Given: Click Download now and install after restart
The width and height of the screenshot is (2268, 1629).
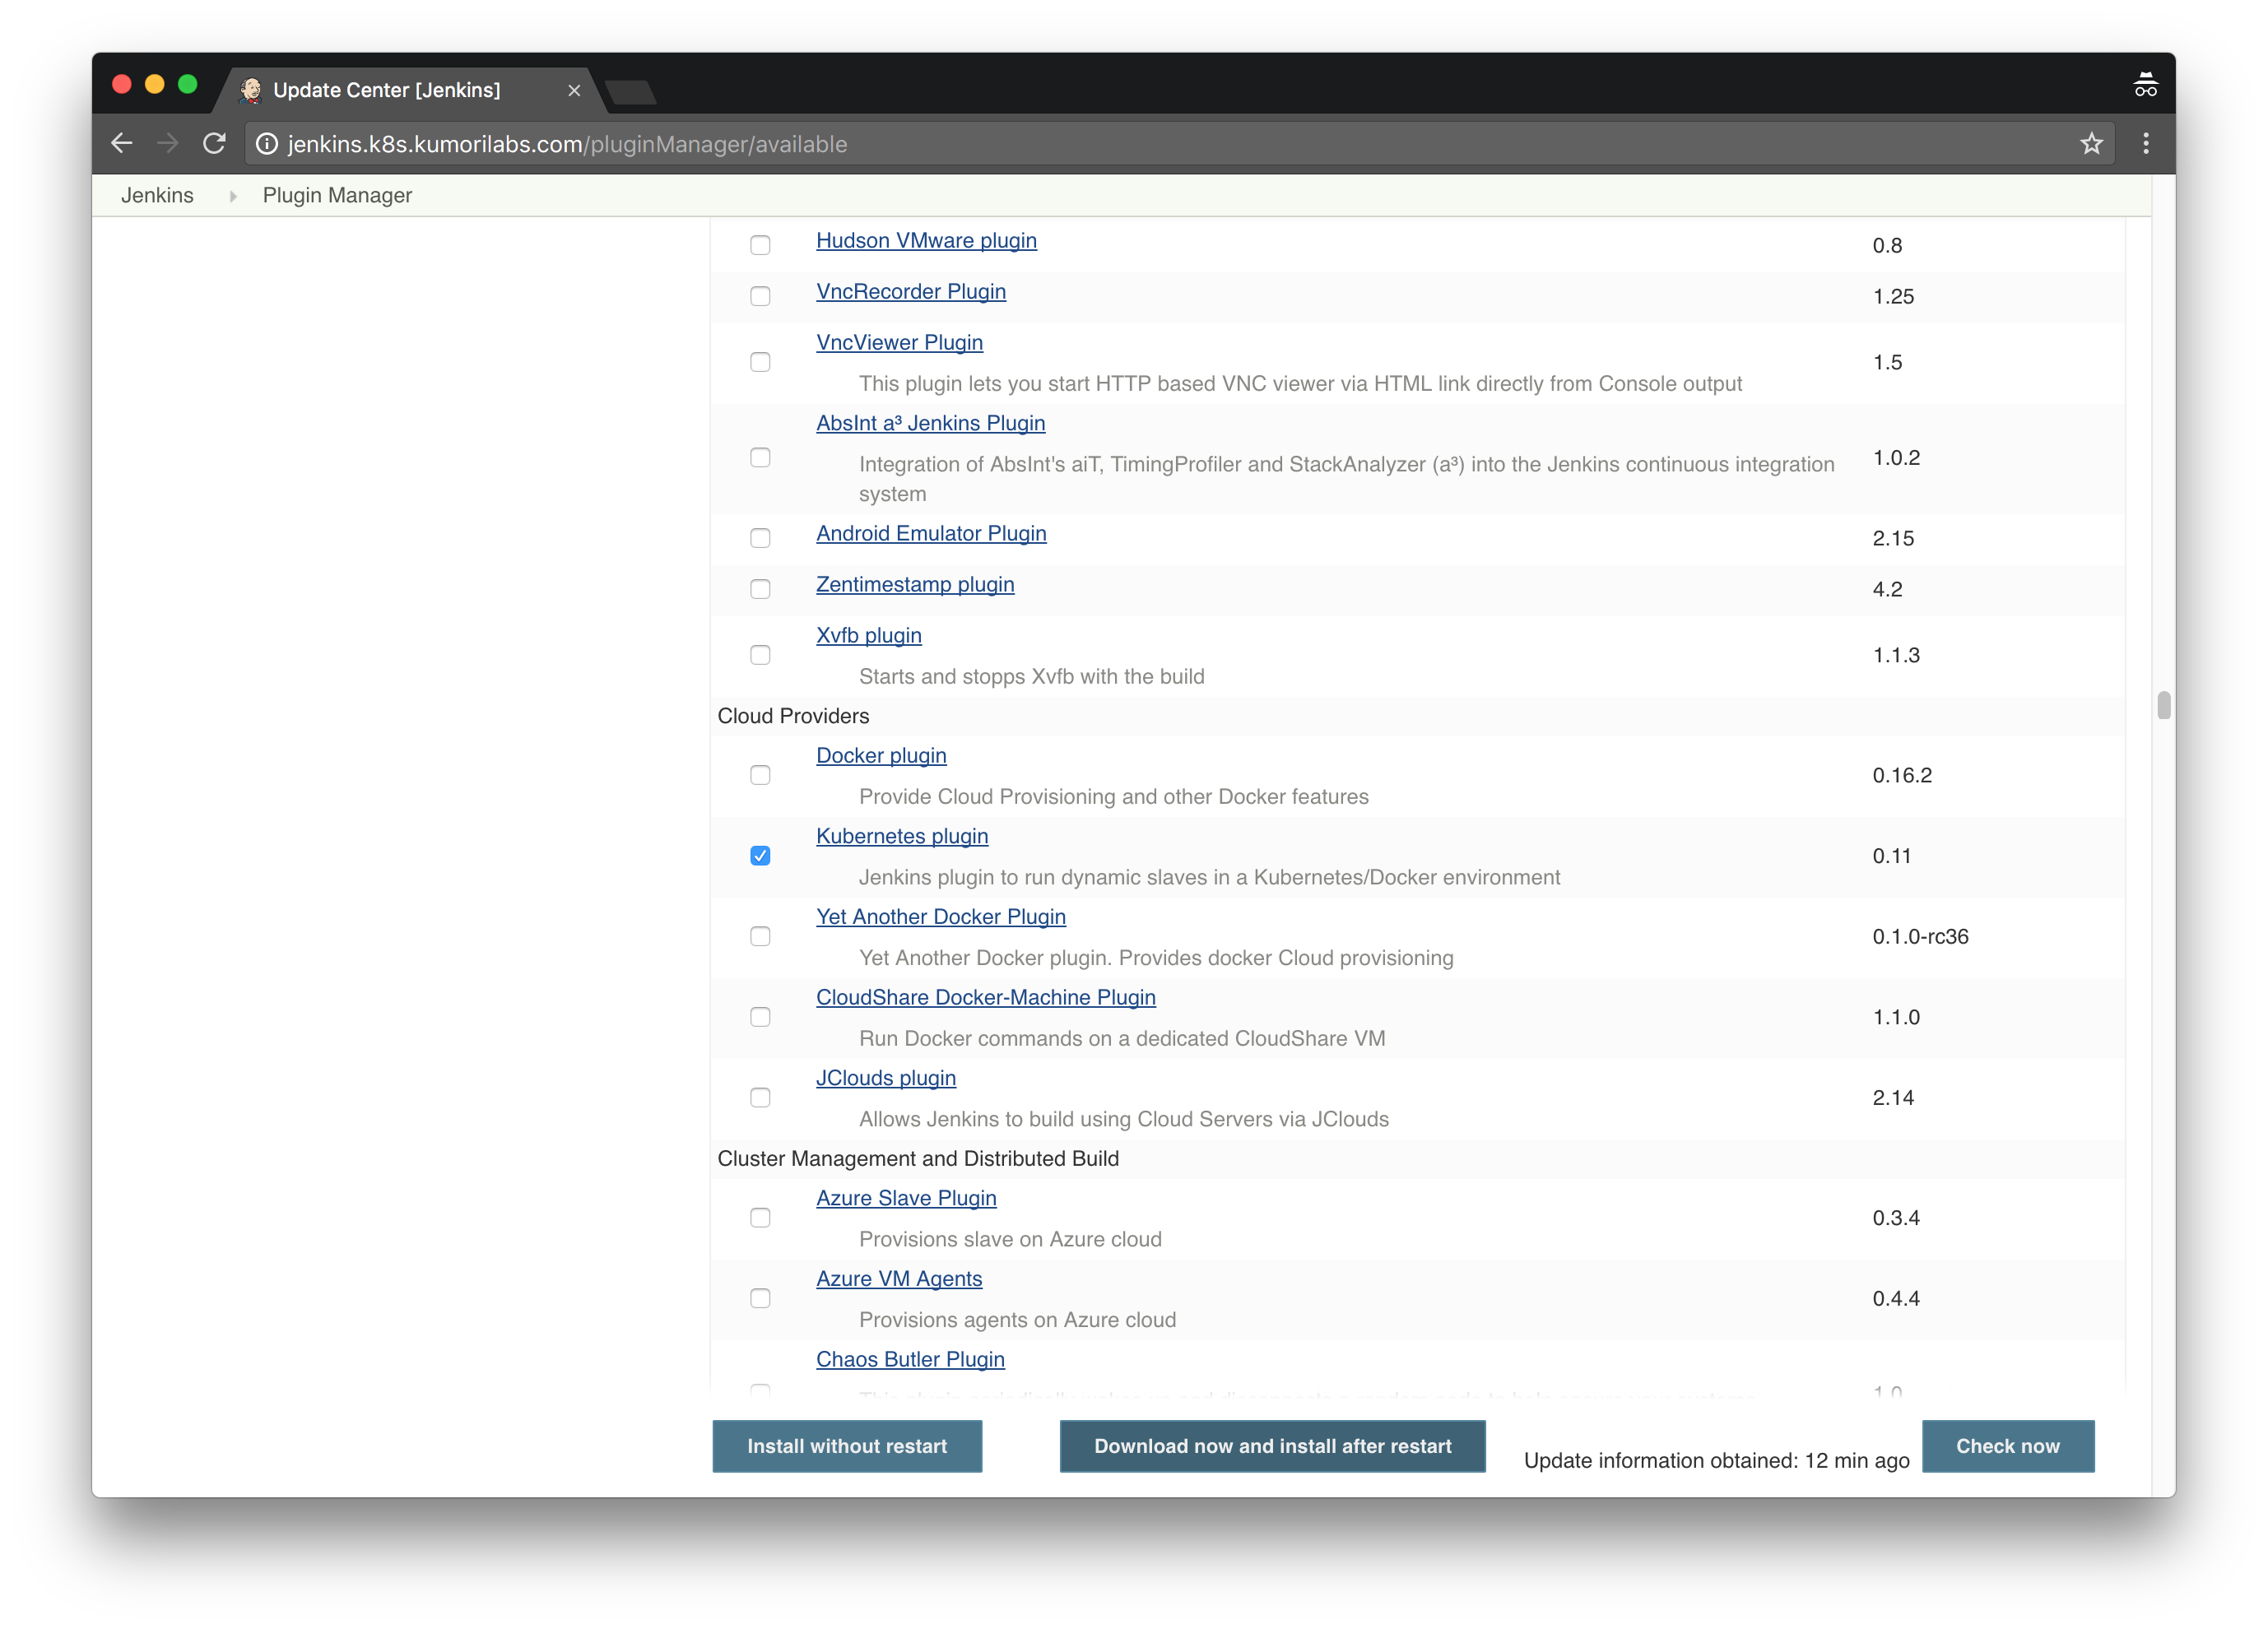Looking at the screenshot, I should pyautogui.click(x=1273, y=1446).
